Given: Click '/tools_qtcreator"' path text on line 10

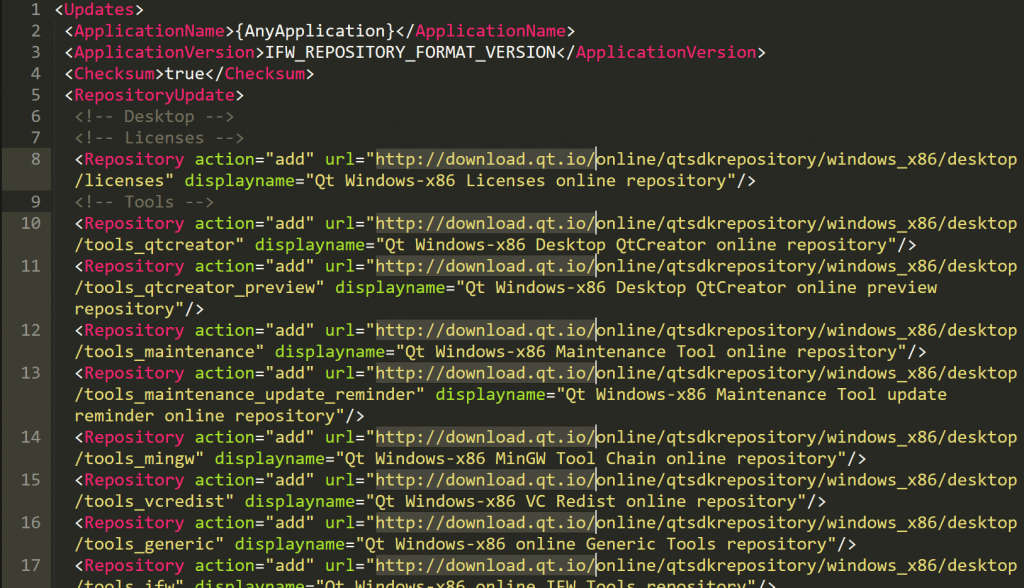Looking at the screenshot, I should (159, 245).
